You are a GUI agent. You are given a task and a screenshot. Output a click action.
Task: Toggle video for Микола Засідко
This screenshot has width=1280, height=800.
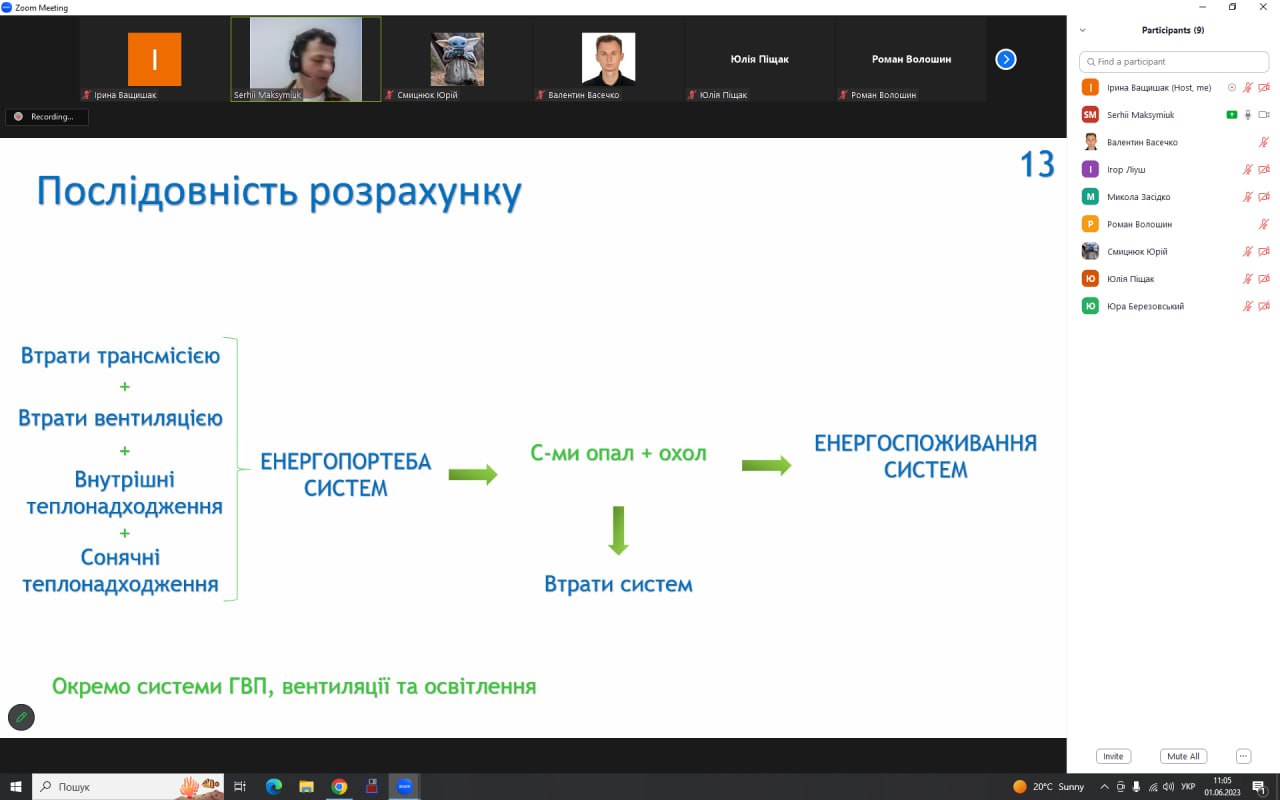click(1264, 197)
